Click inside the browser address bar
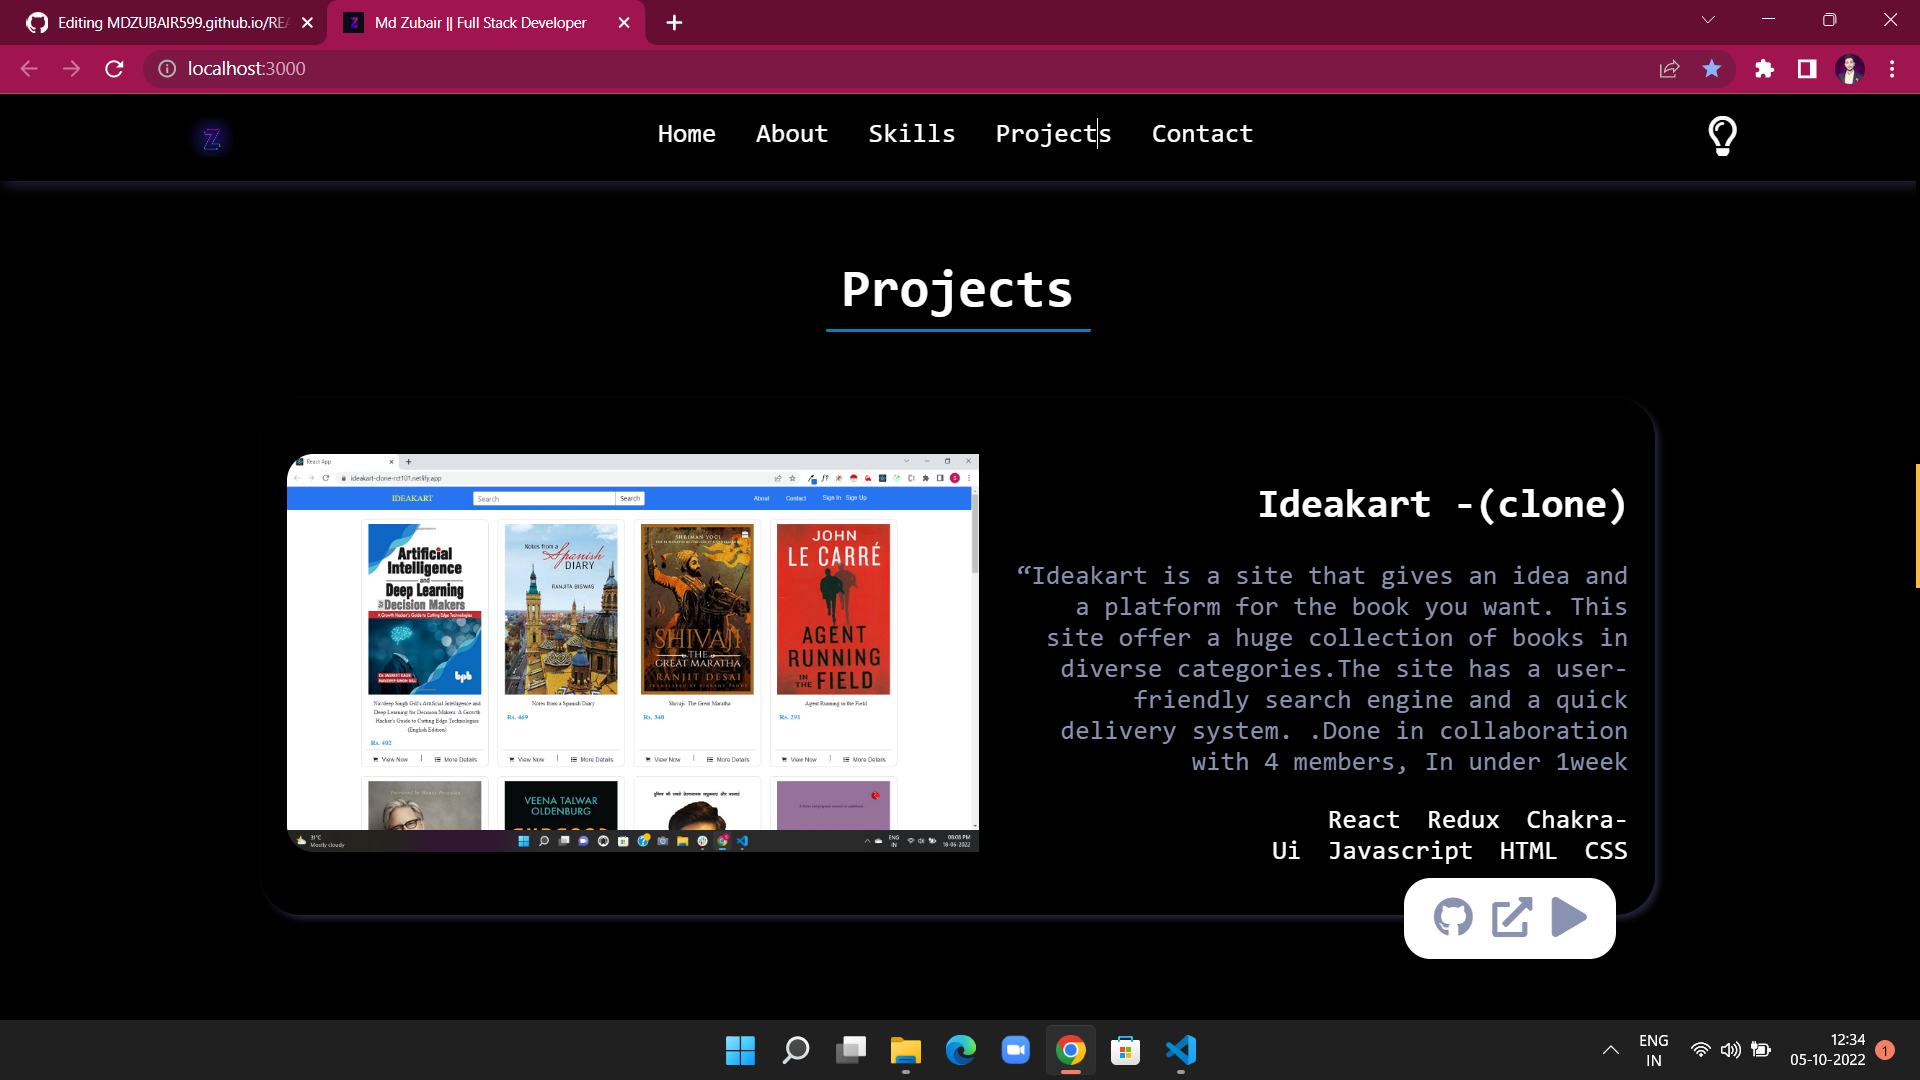 point(400,68)
